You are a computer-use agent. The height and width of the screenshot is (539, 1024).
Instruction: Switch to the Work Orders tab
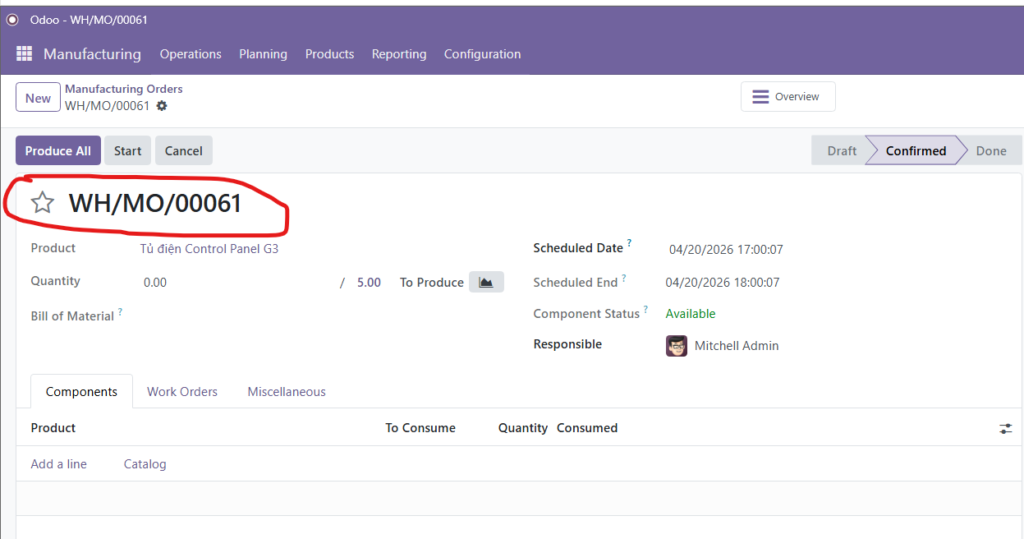(182, 392)
